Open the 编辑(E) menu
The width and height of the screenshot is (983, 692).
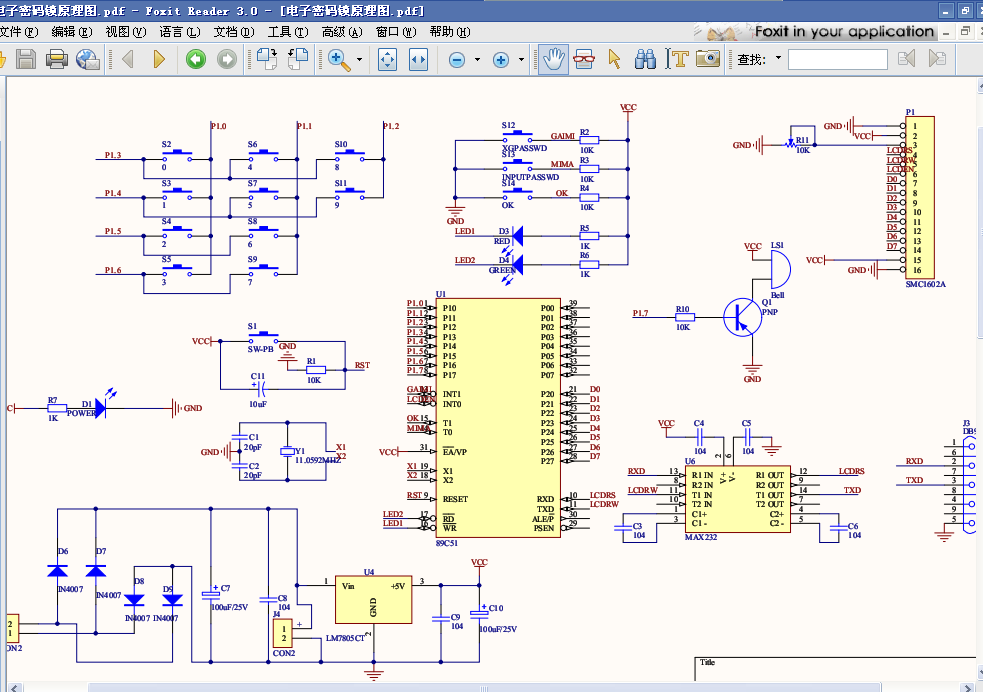pyautogui.click(x=72, y=31)
